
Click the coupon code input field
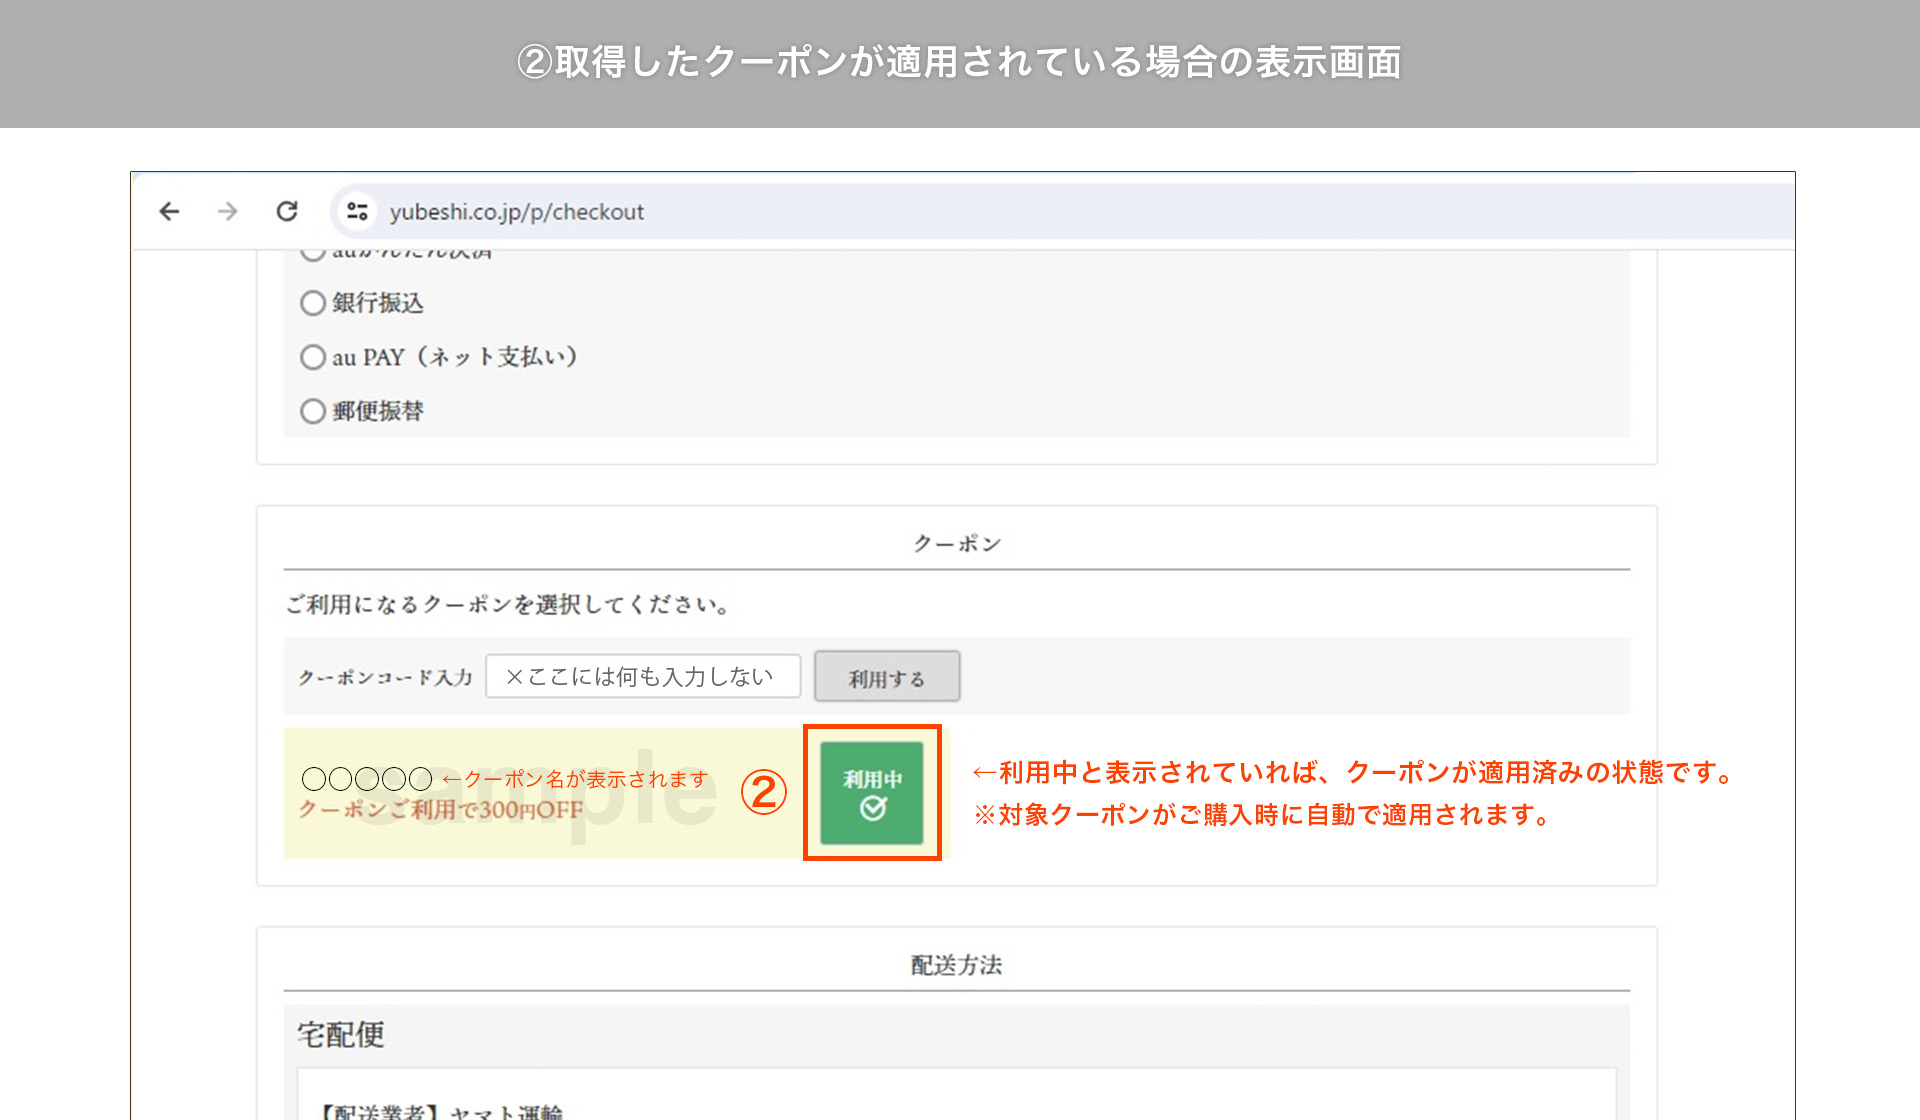click(x=642, y=677)
